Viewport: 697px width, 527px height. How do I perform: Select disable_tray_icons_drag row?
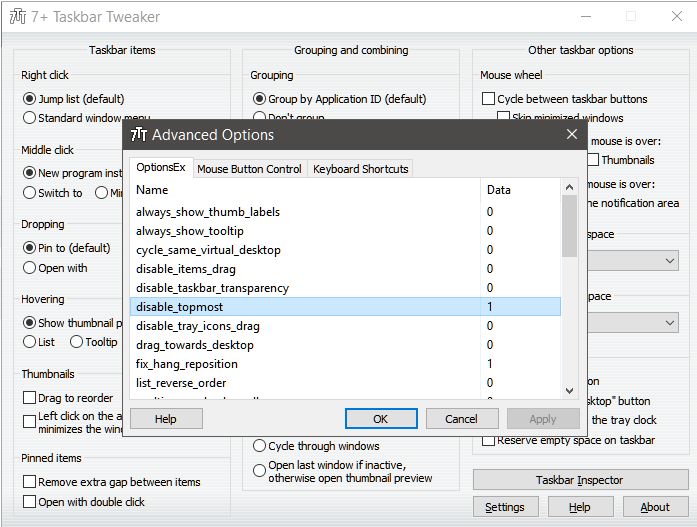pos(345,326)
